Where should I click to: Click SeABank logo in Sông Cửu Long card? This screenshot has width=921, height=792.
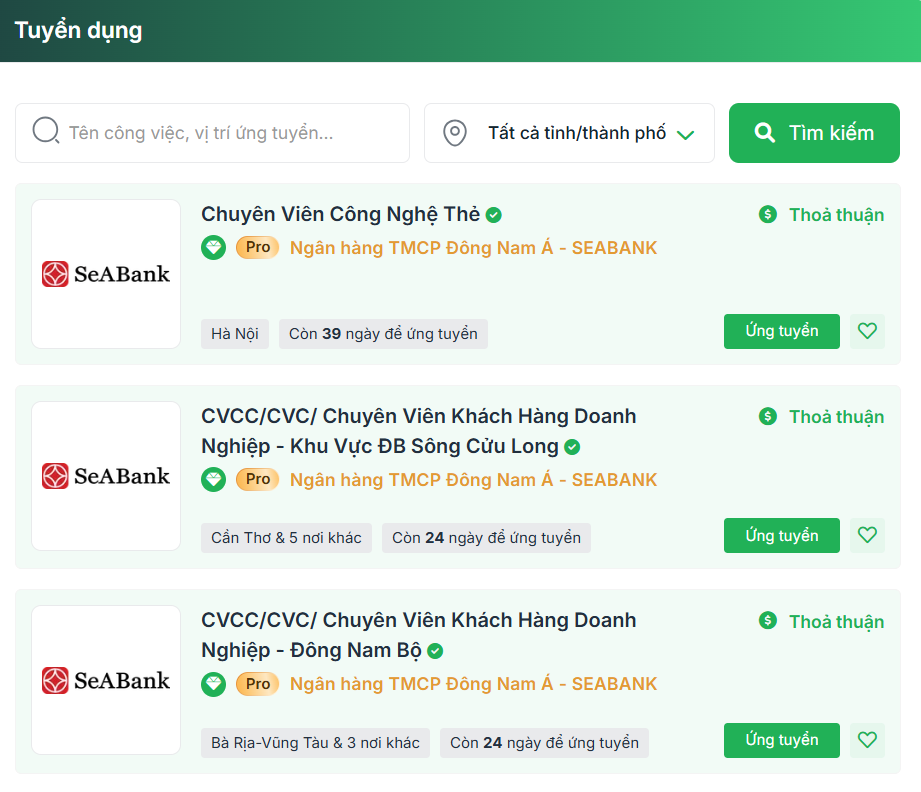click(x=106, y=476)
